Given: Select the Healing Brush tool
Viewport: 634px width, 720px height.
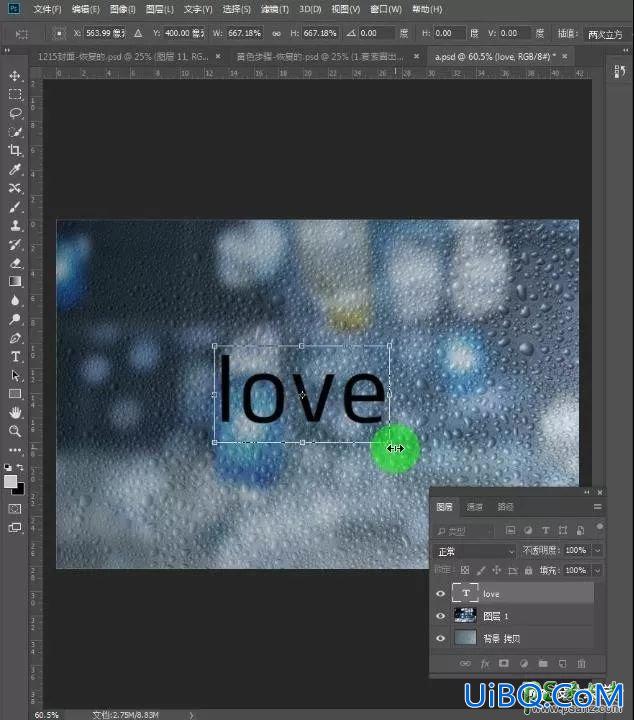Looking at the screenshot, I should pyautogui.click(x=15, y=188).
